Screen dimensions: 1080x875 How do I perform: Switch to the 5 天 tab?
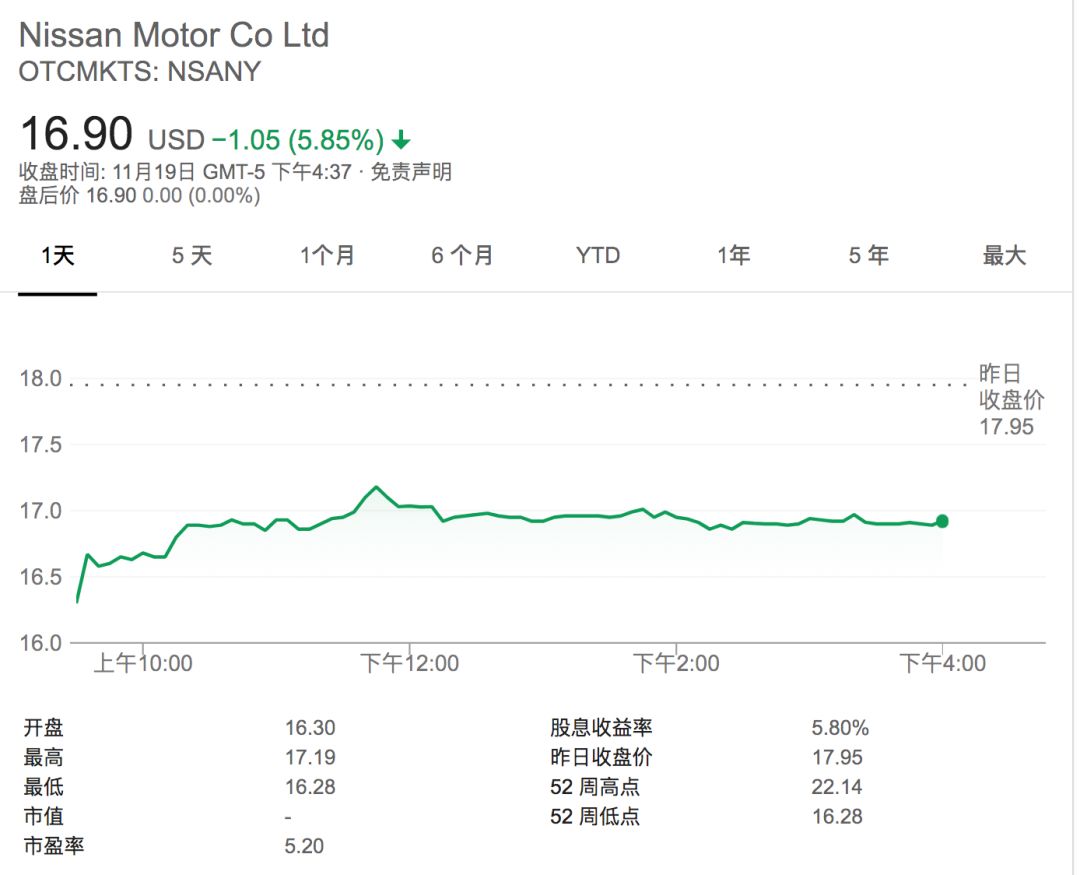pyautogui.click(x=192, y=256)
